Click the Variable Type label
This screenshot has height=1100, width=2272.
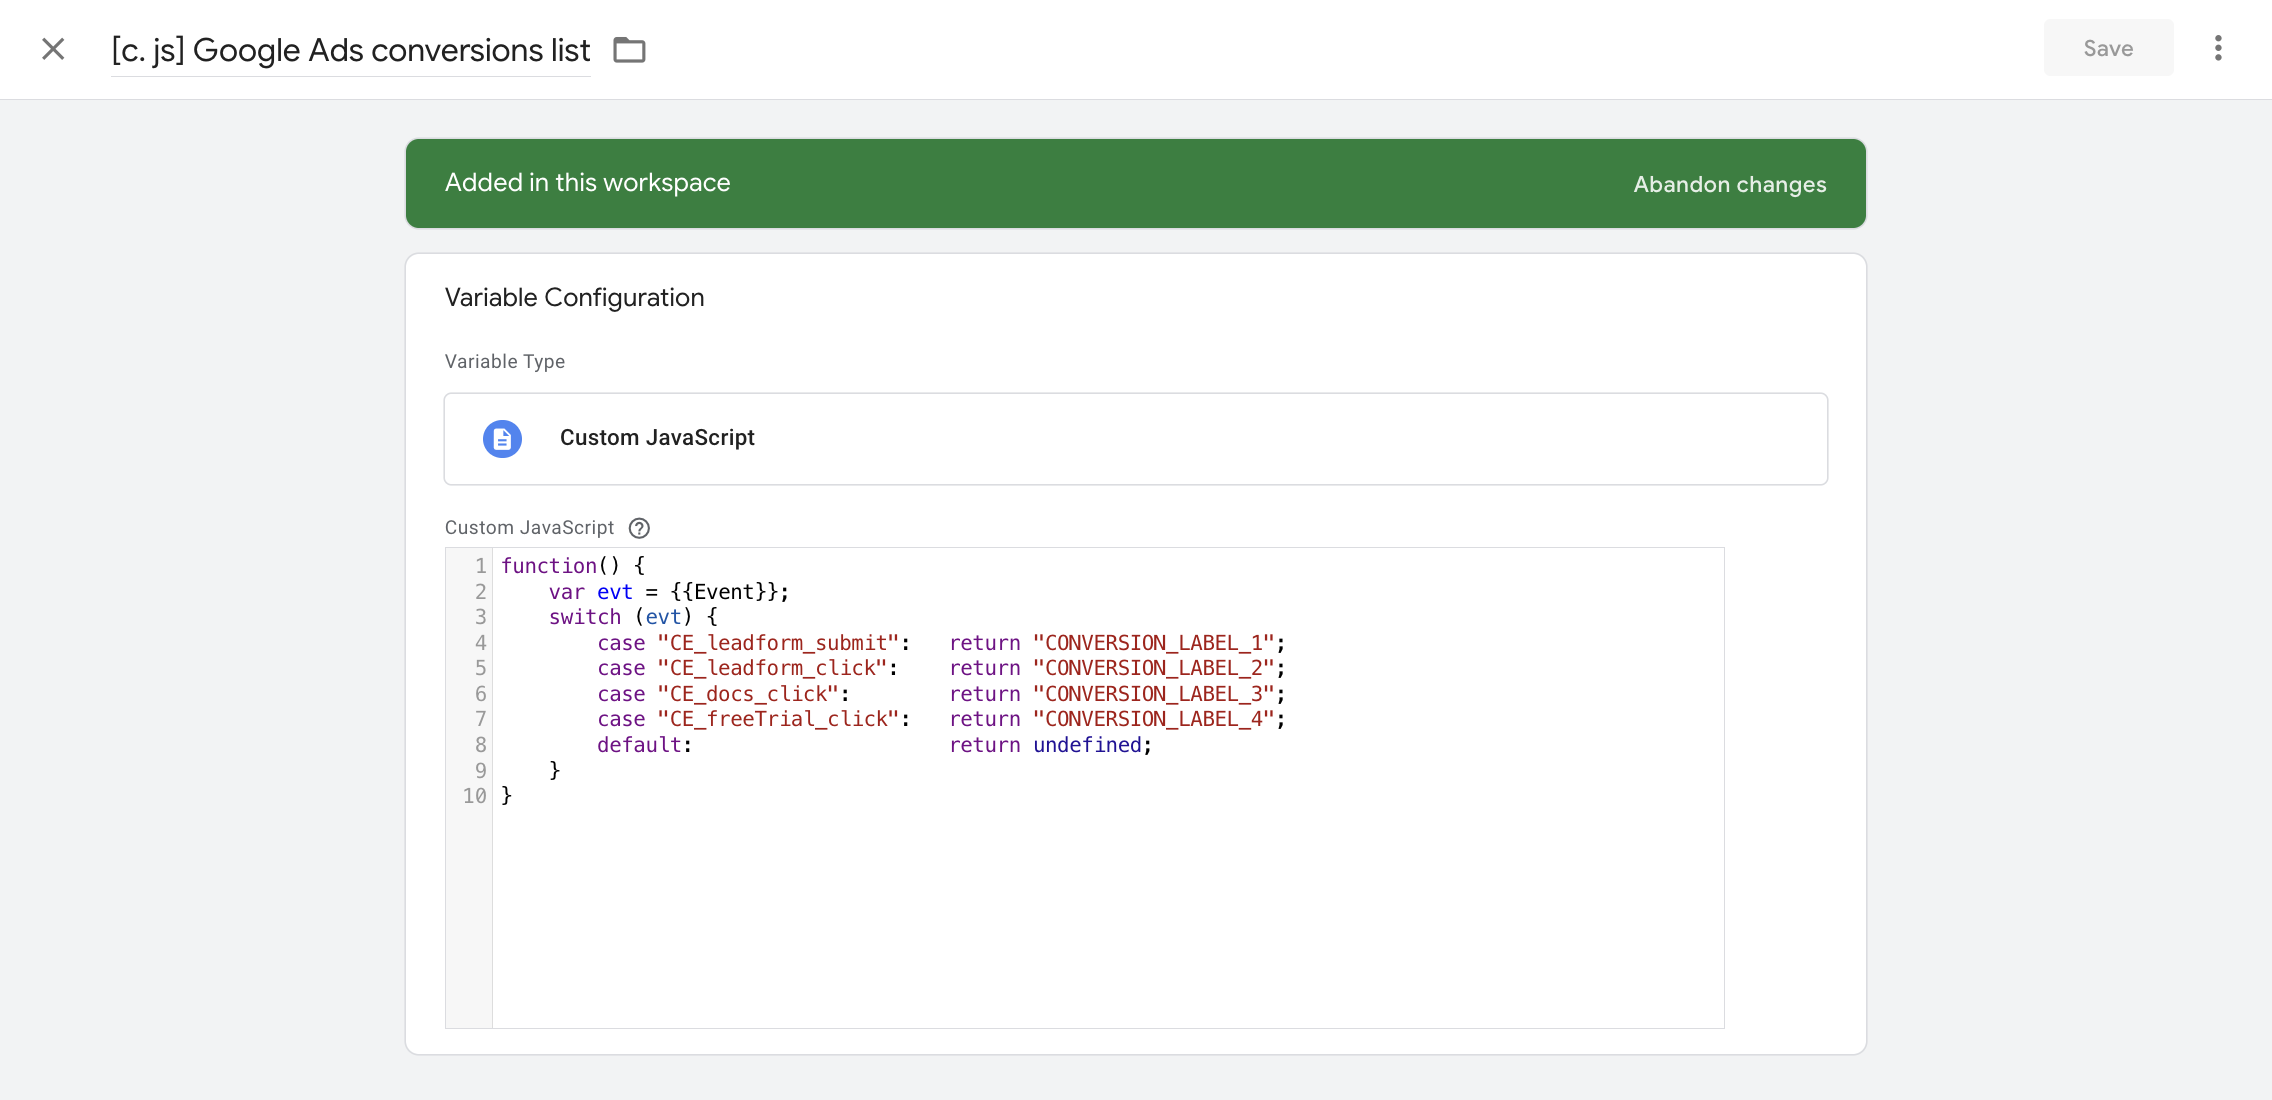click(505, 362)
